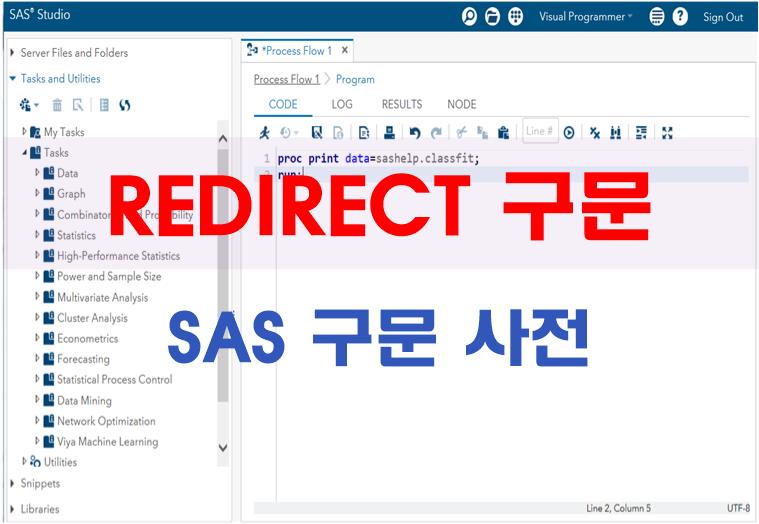Expand the Snippets section

pos(12,483)
